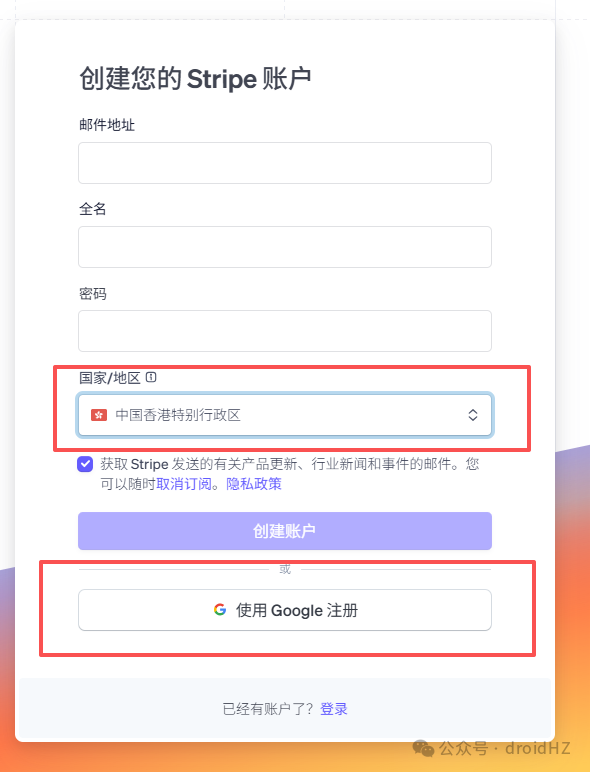Screen dimensions: 590x772
Task: Sign up via 使用 Google 注册 button
Action: (x=285, y=610)
